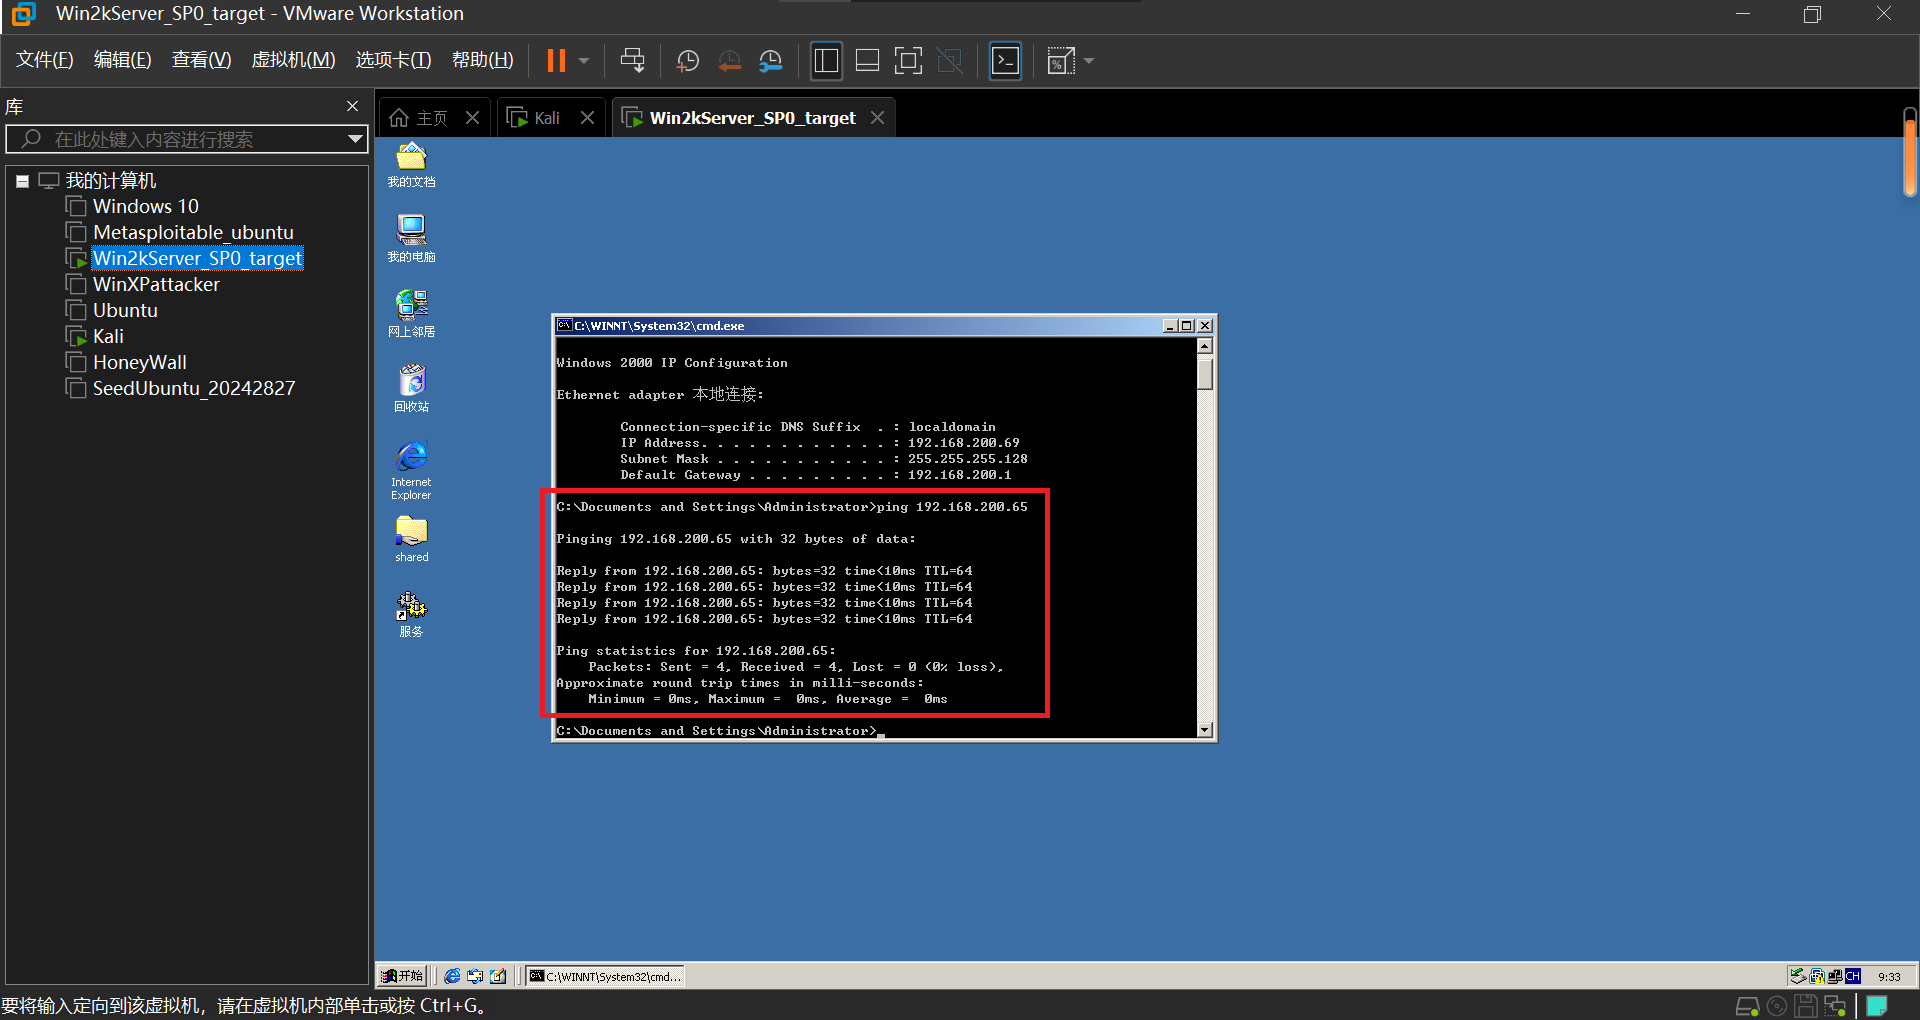Click the stretch guest display icon
The image size is (1920, 1020).
(x=1060, y=61)
